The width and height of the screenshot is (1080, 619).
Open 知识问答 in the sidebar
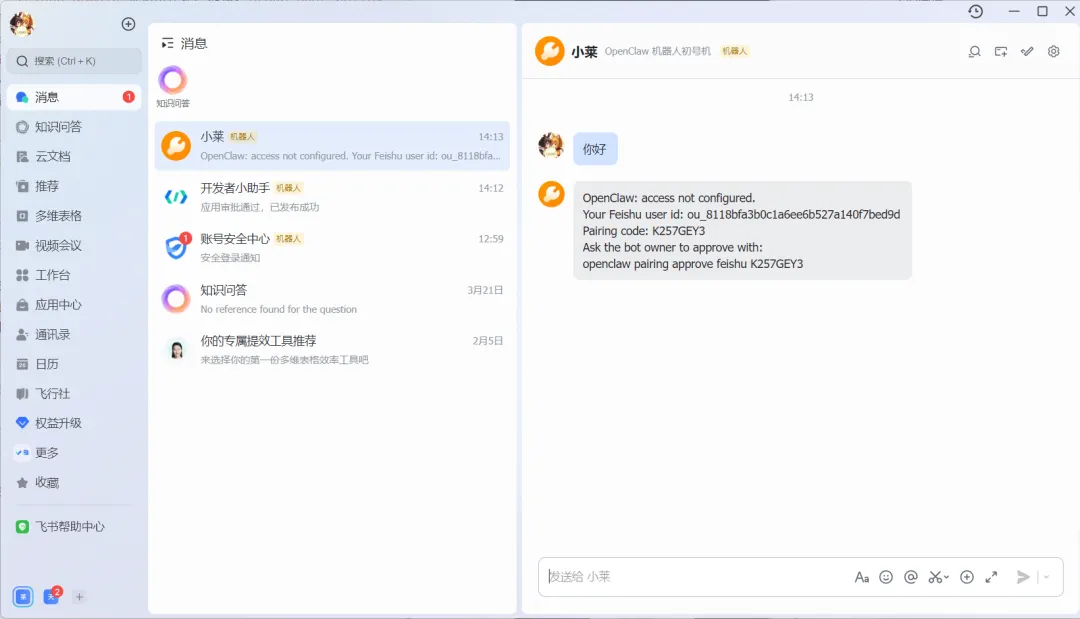point(74,127)
